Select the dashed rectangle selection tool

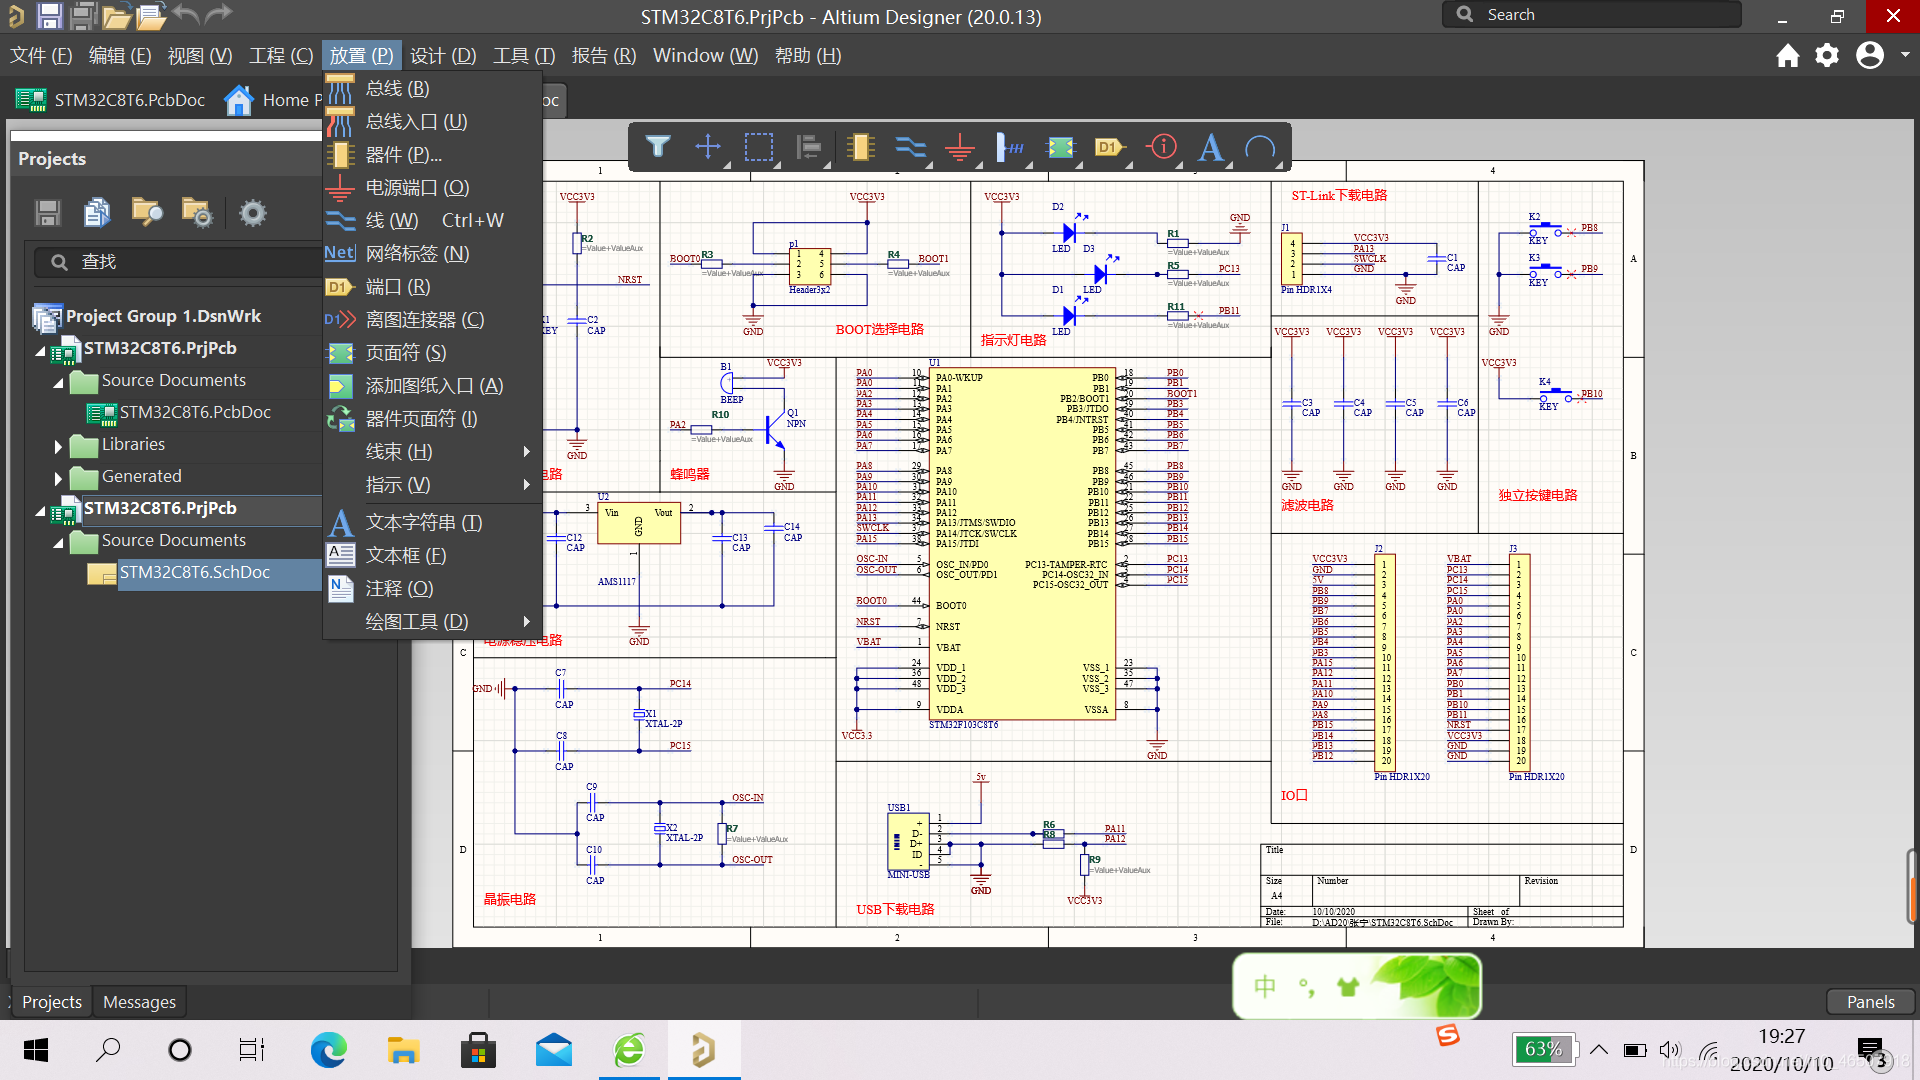(x=759, y=147)
